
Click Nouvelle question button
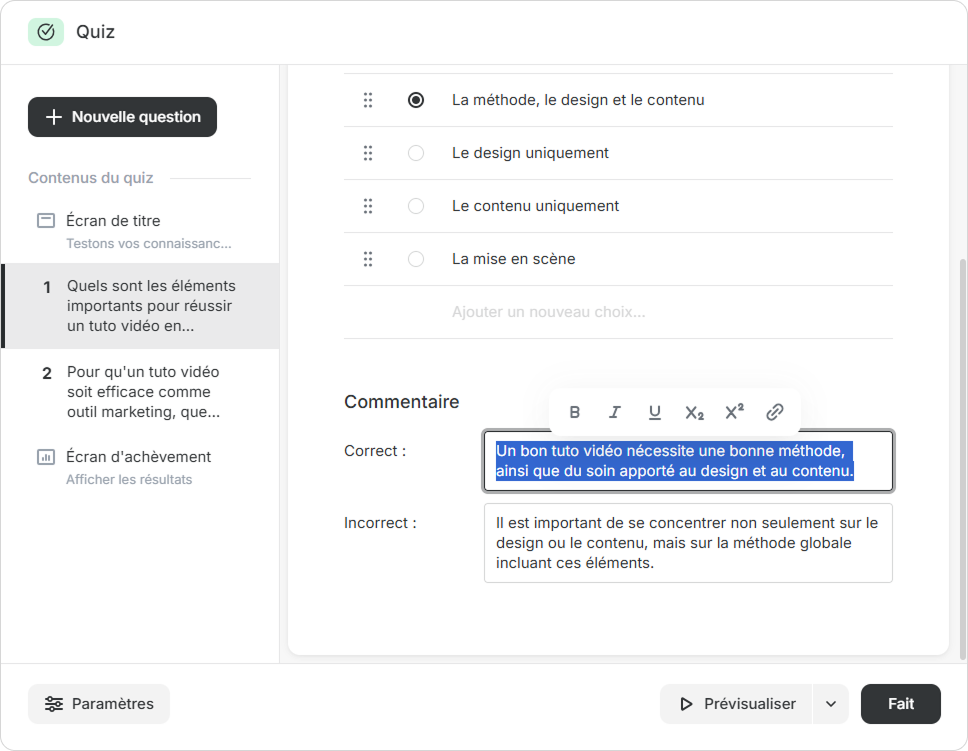pos(122,117)
